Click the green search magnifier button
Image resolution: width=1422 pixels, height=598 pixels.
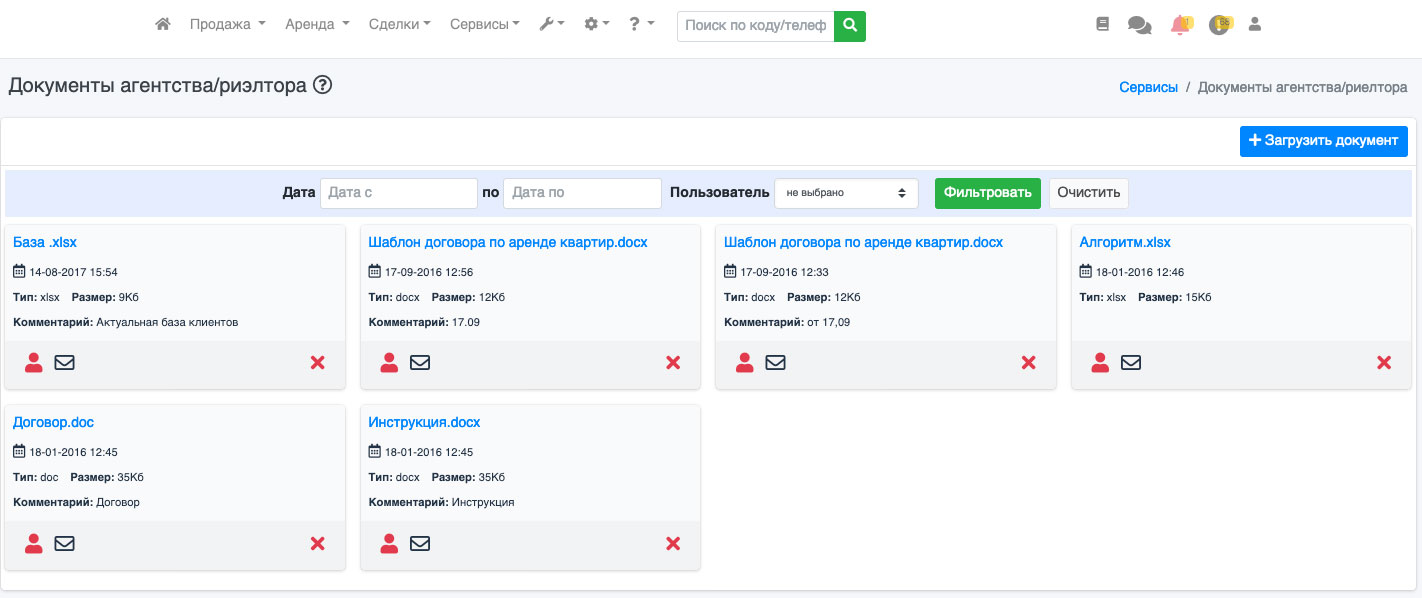click(850, 26)
